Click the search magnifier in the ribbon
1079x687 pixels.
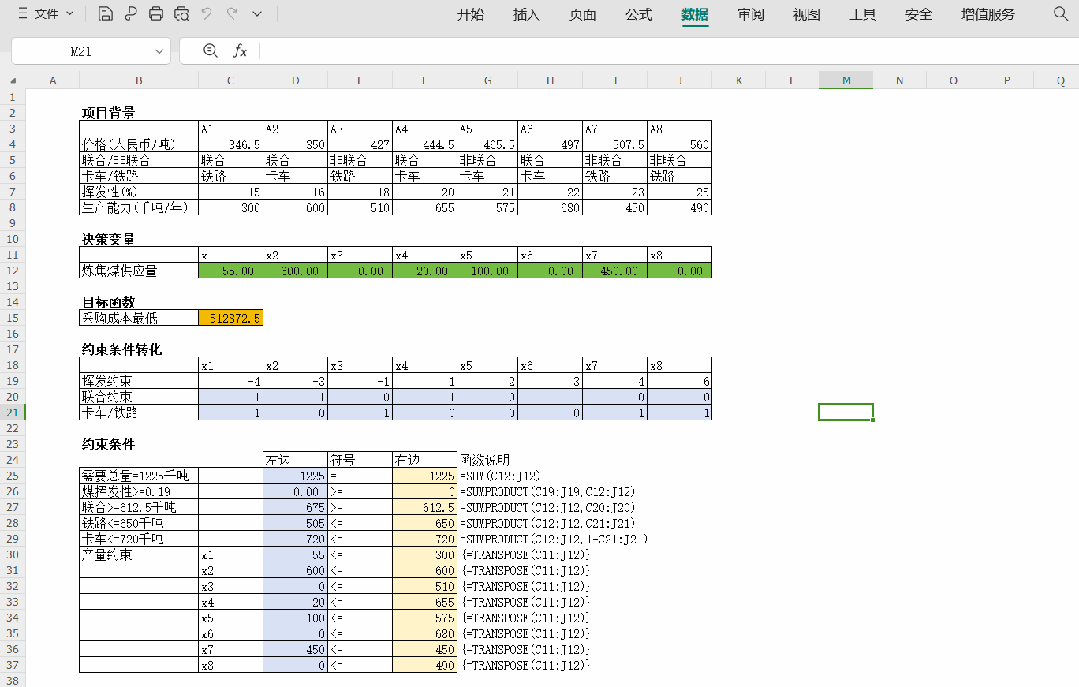point(1060,14)
